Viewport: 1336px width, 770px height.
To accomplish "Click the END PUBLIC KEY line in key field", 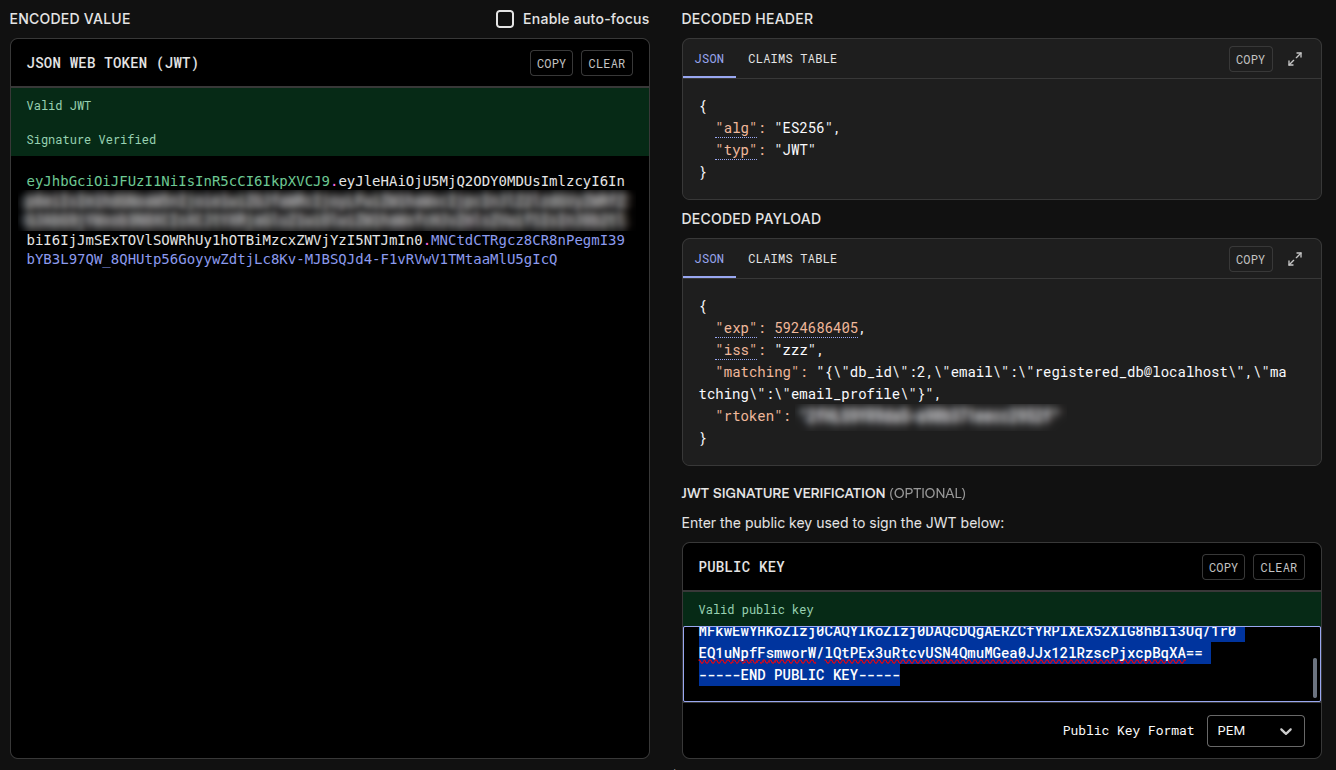I will pos(799,676).
